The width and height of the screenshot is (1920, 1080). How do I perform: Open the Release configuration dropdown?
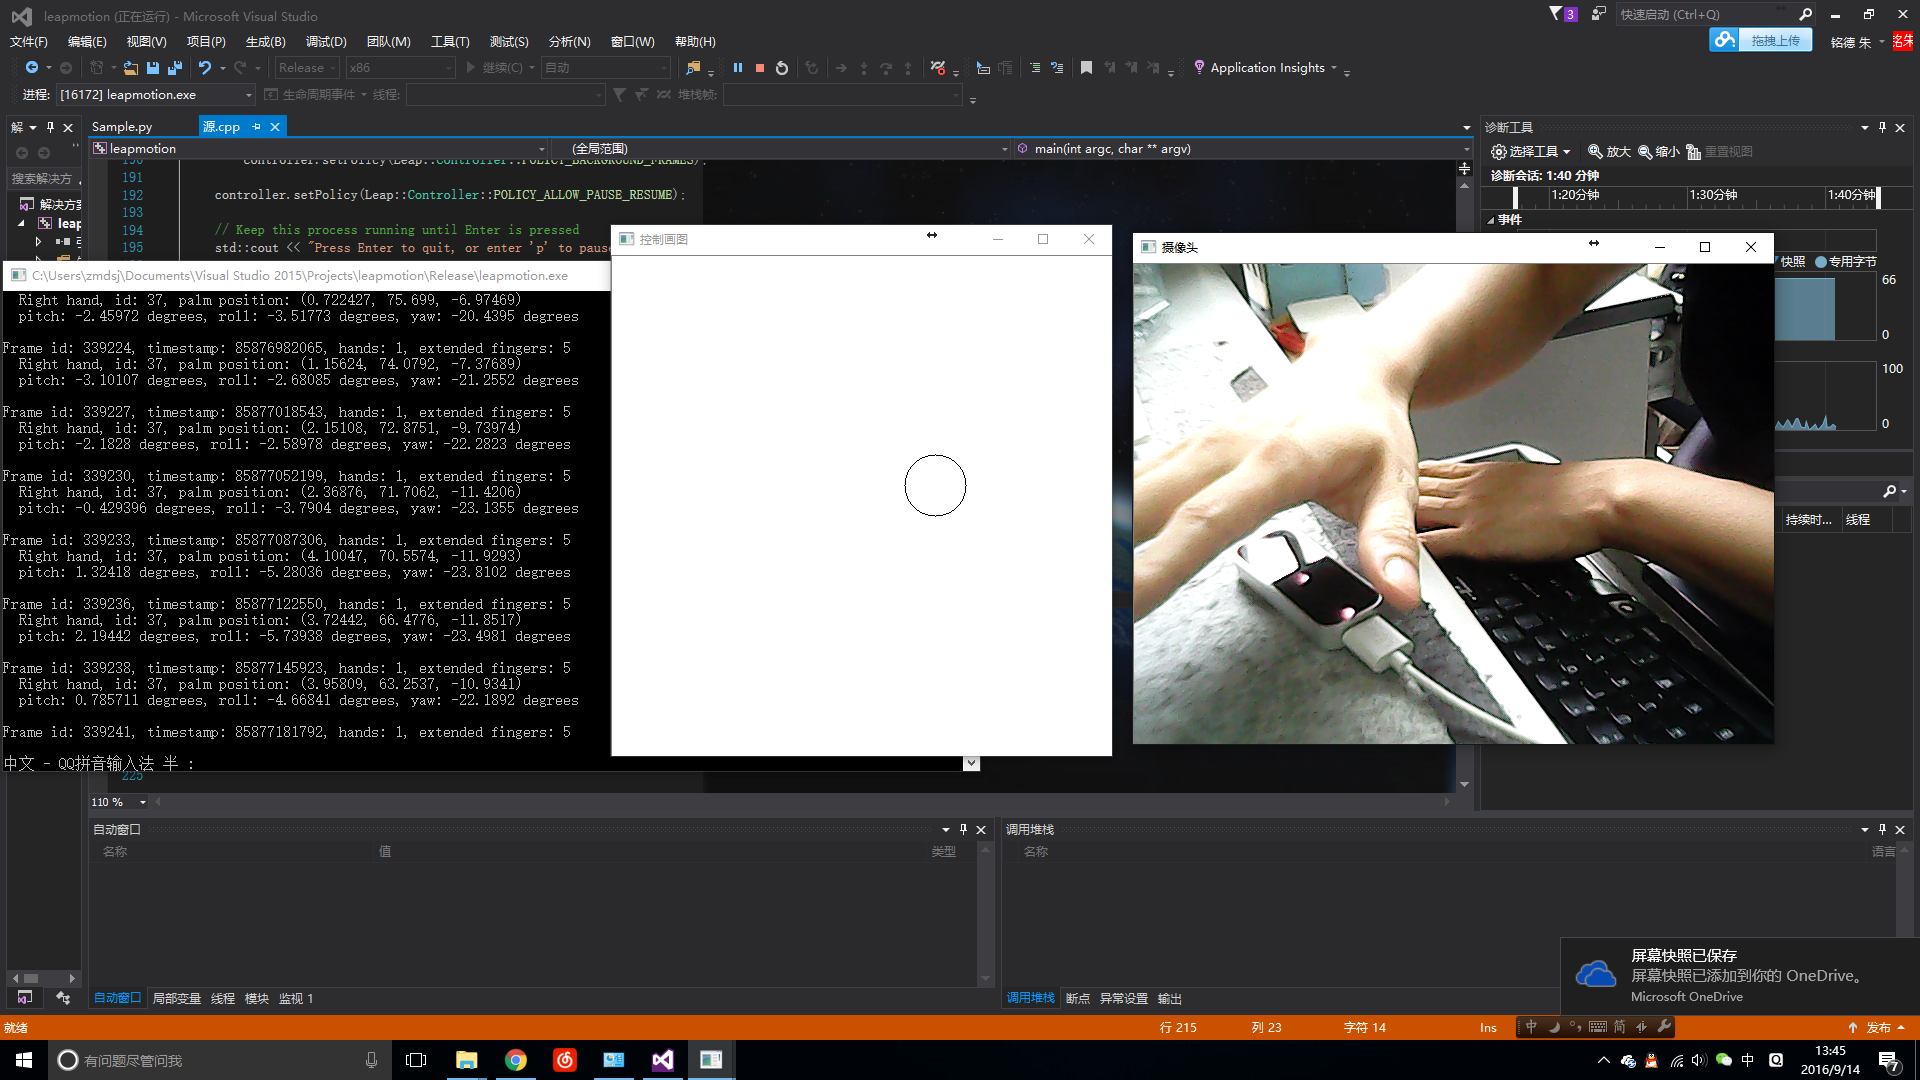pyautogui.click(x=307, y=68)
